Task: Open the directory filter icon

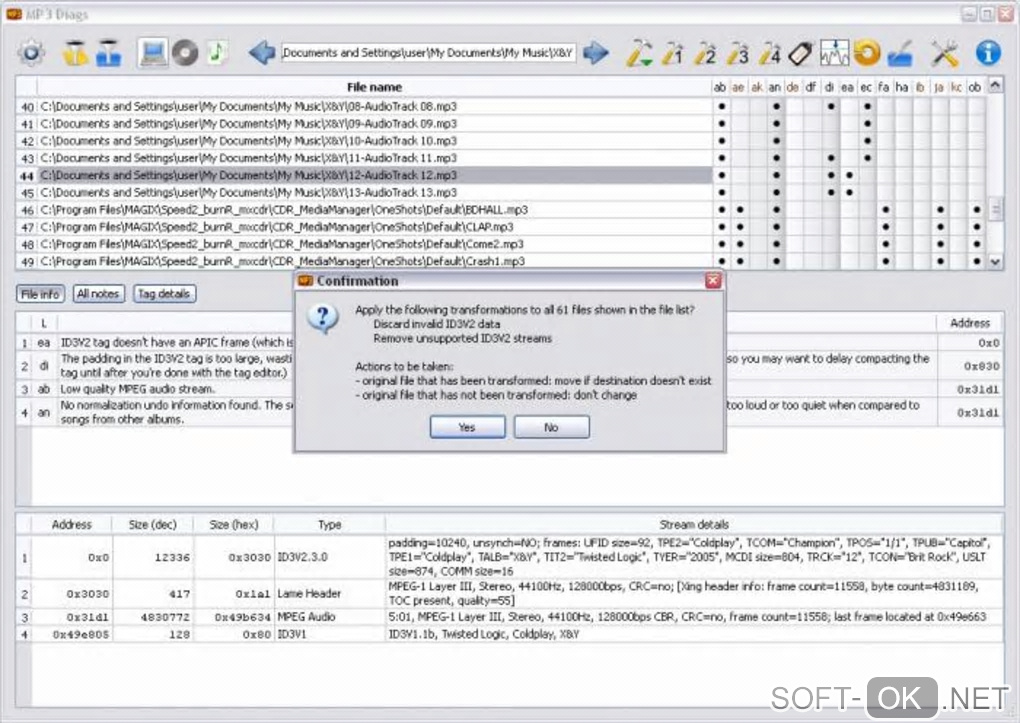Action: [x=108, y=53]
